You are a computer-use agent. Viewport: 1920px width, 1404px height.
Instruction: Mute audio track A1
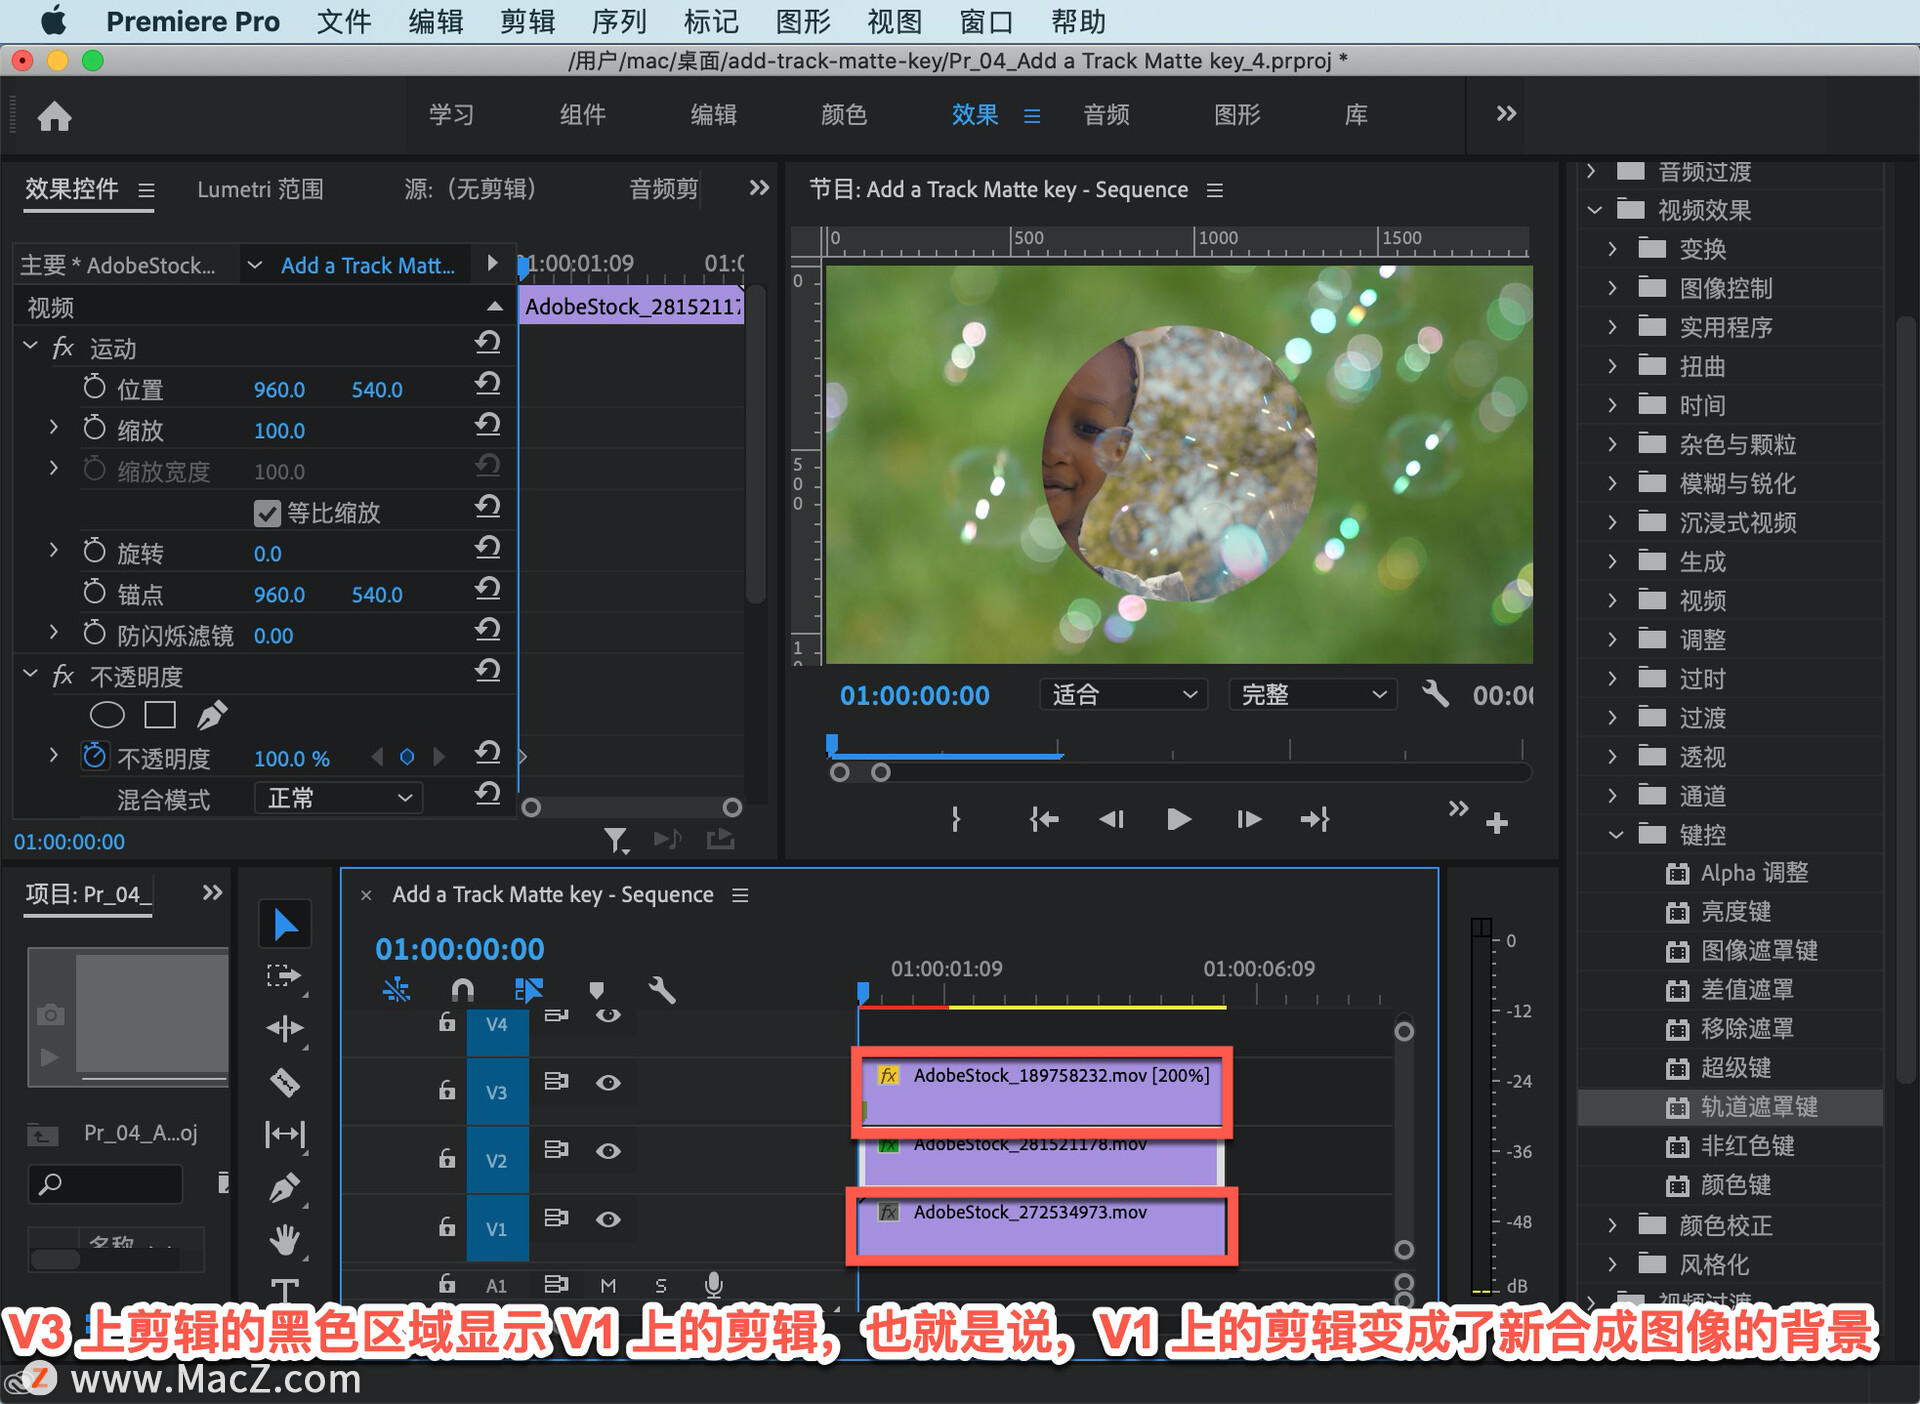click(x=608, y=1286)
